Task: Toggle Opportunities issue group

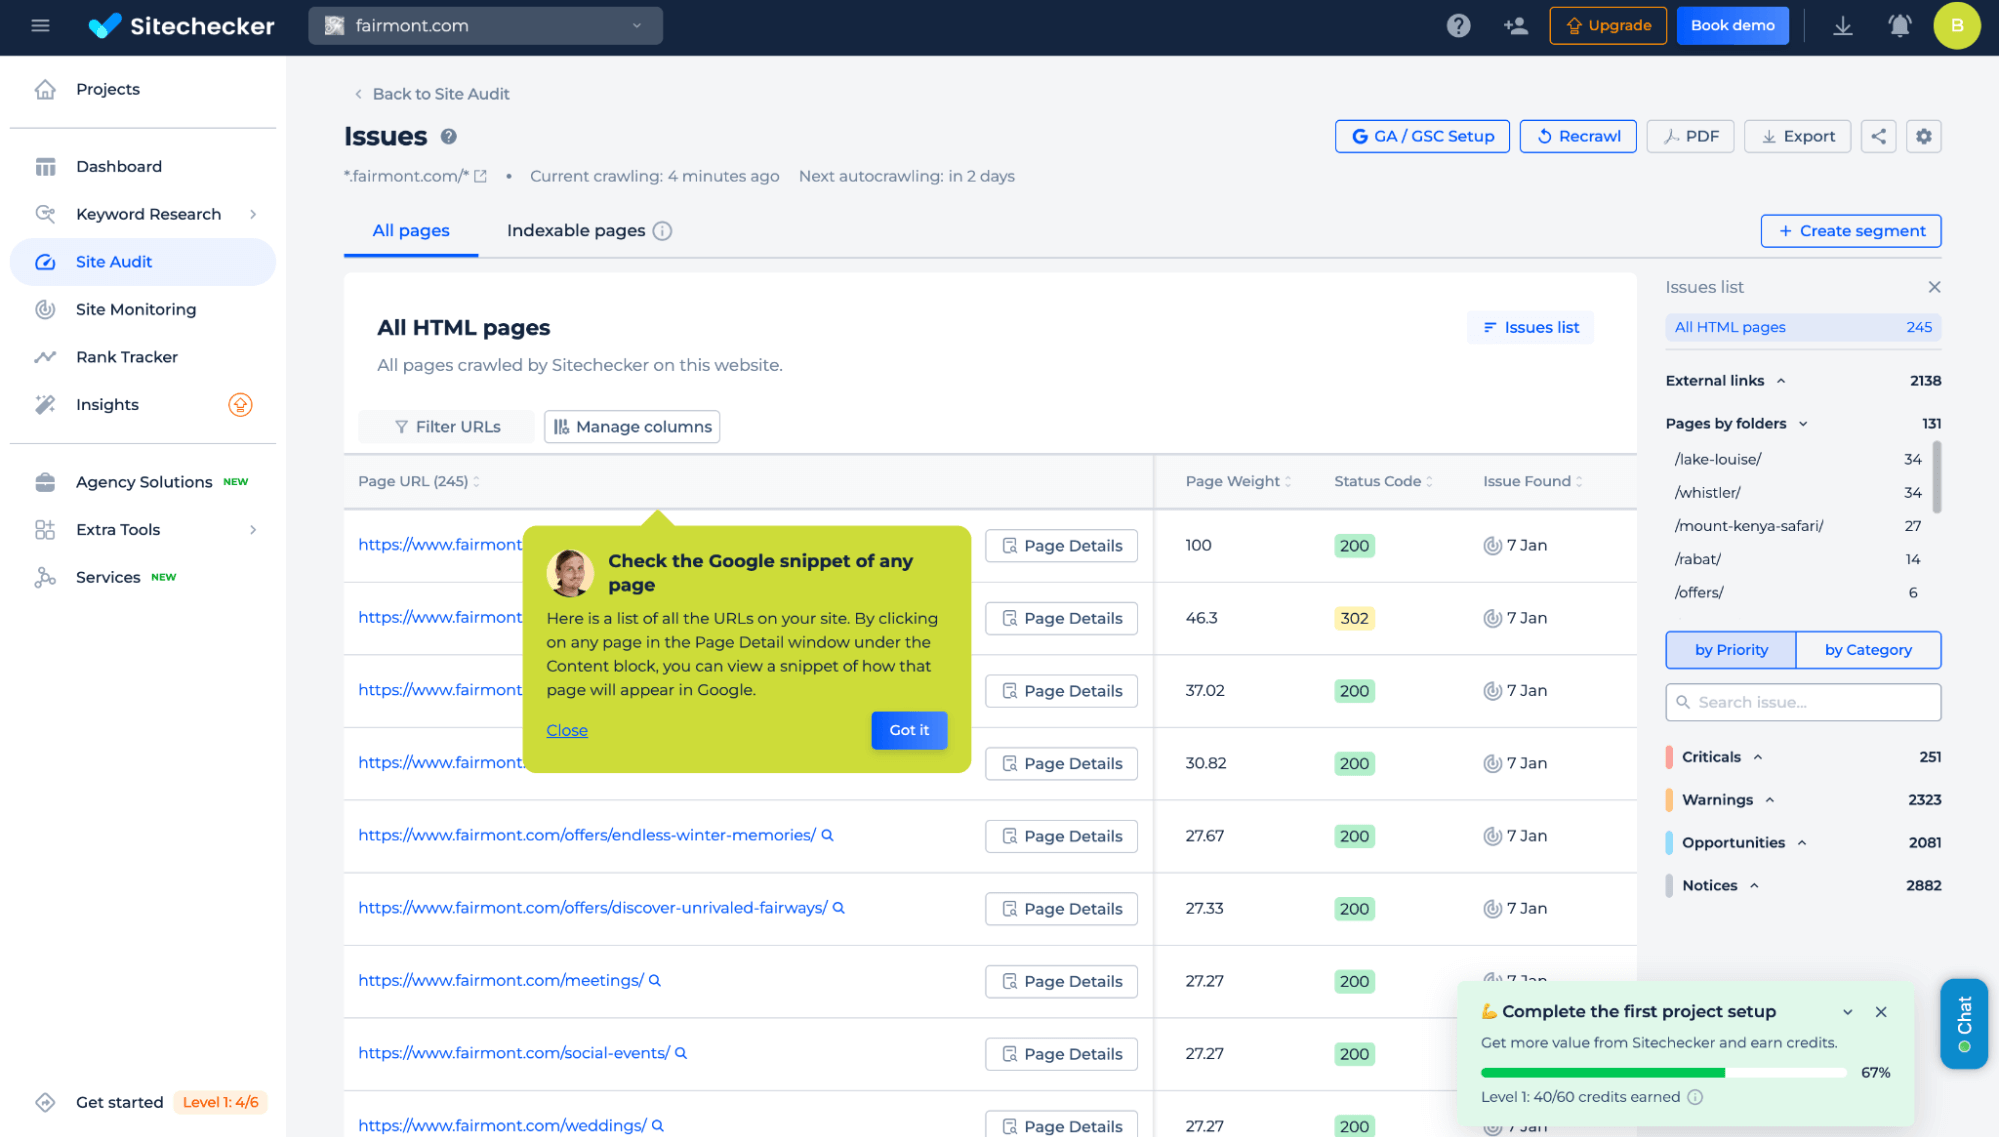Action: pos(1801,843)
